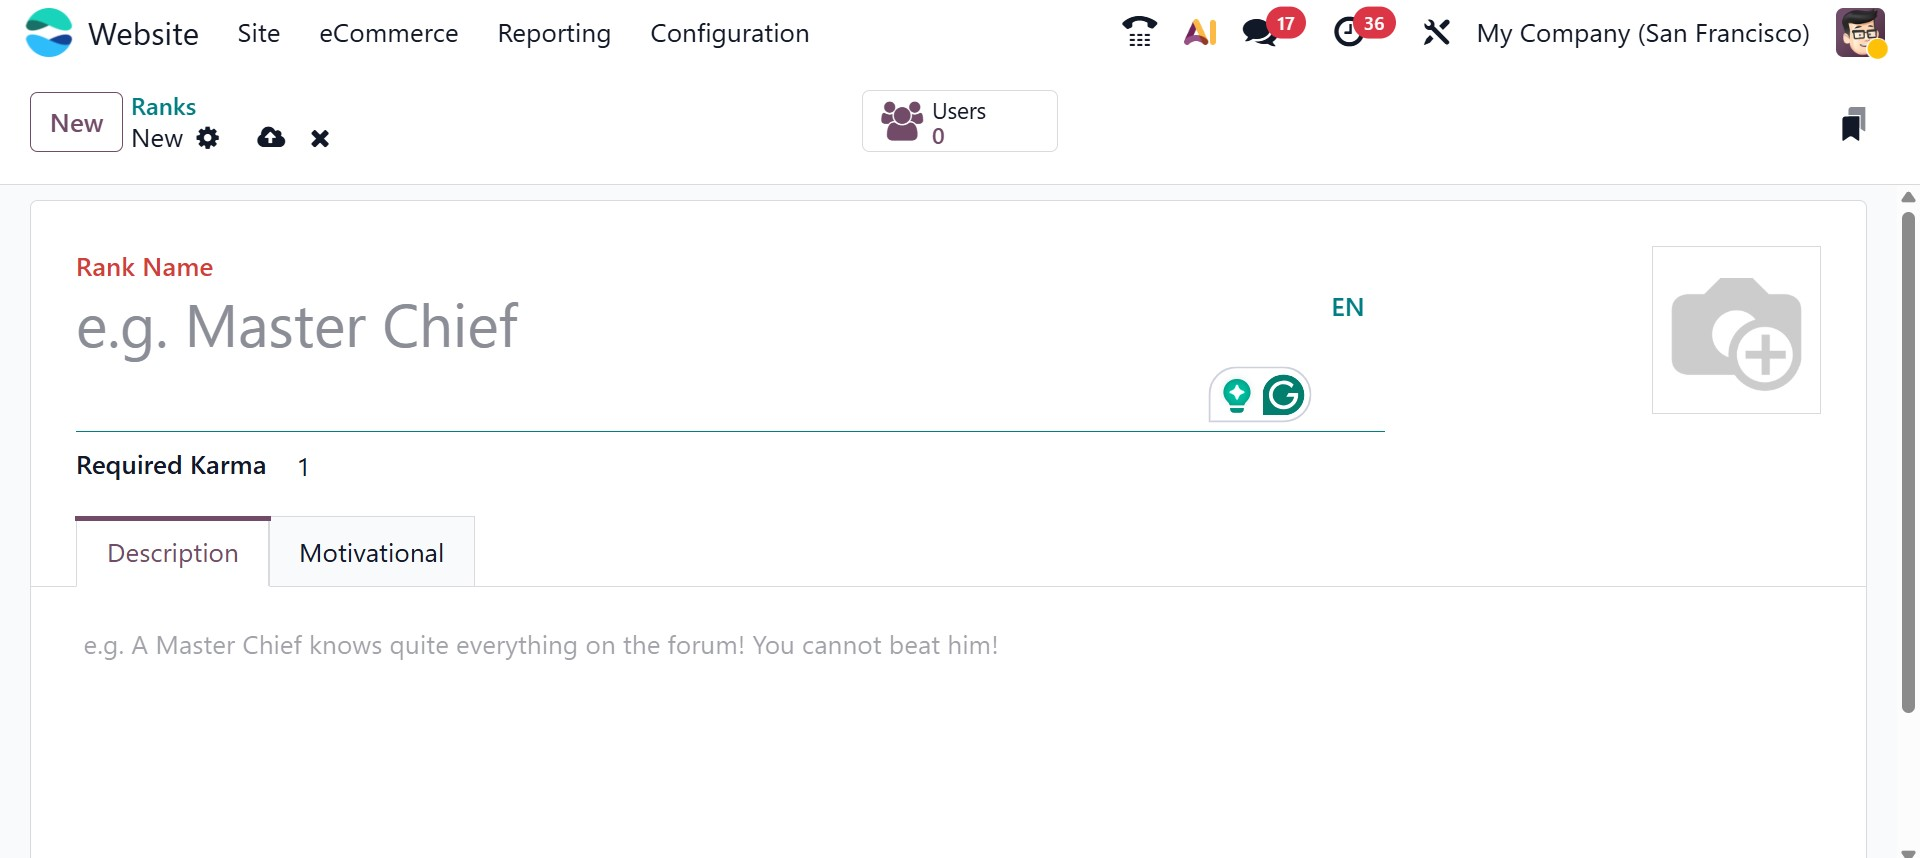Image resolution: width=1920 pixels, height=858 pixels.
Task: Go back to Ranks breadcrumb
Action: coord(163,107)
